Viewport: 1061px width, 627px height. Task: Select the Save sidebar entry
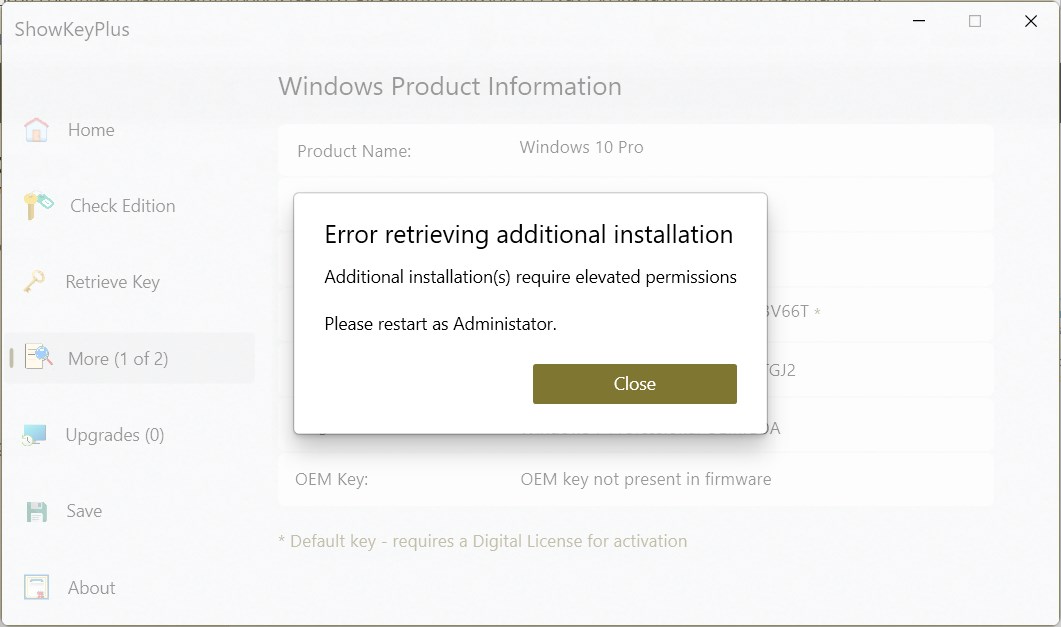click(x=84, y=510)
